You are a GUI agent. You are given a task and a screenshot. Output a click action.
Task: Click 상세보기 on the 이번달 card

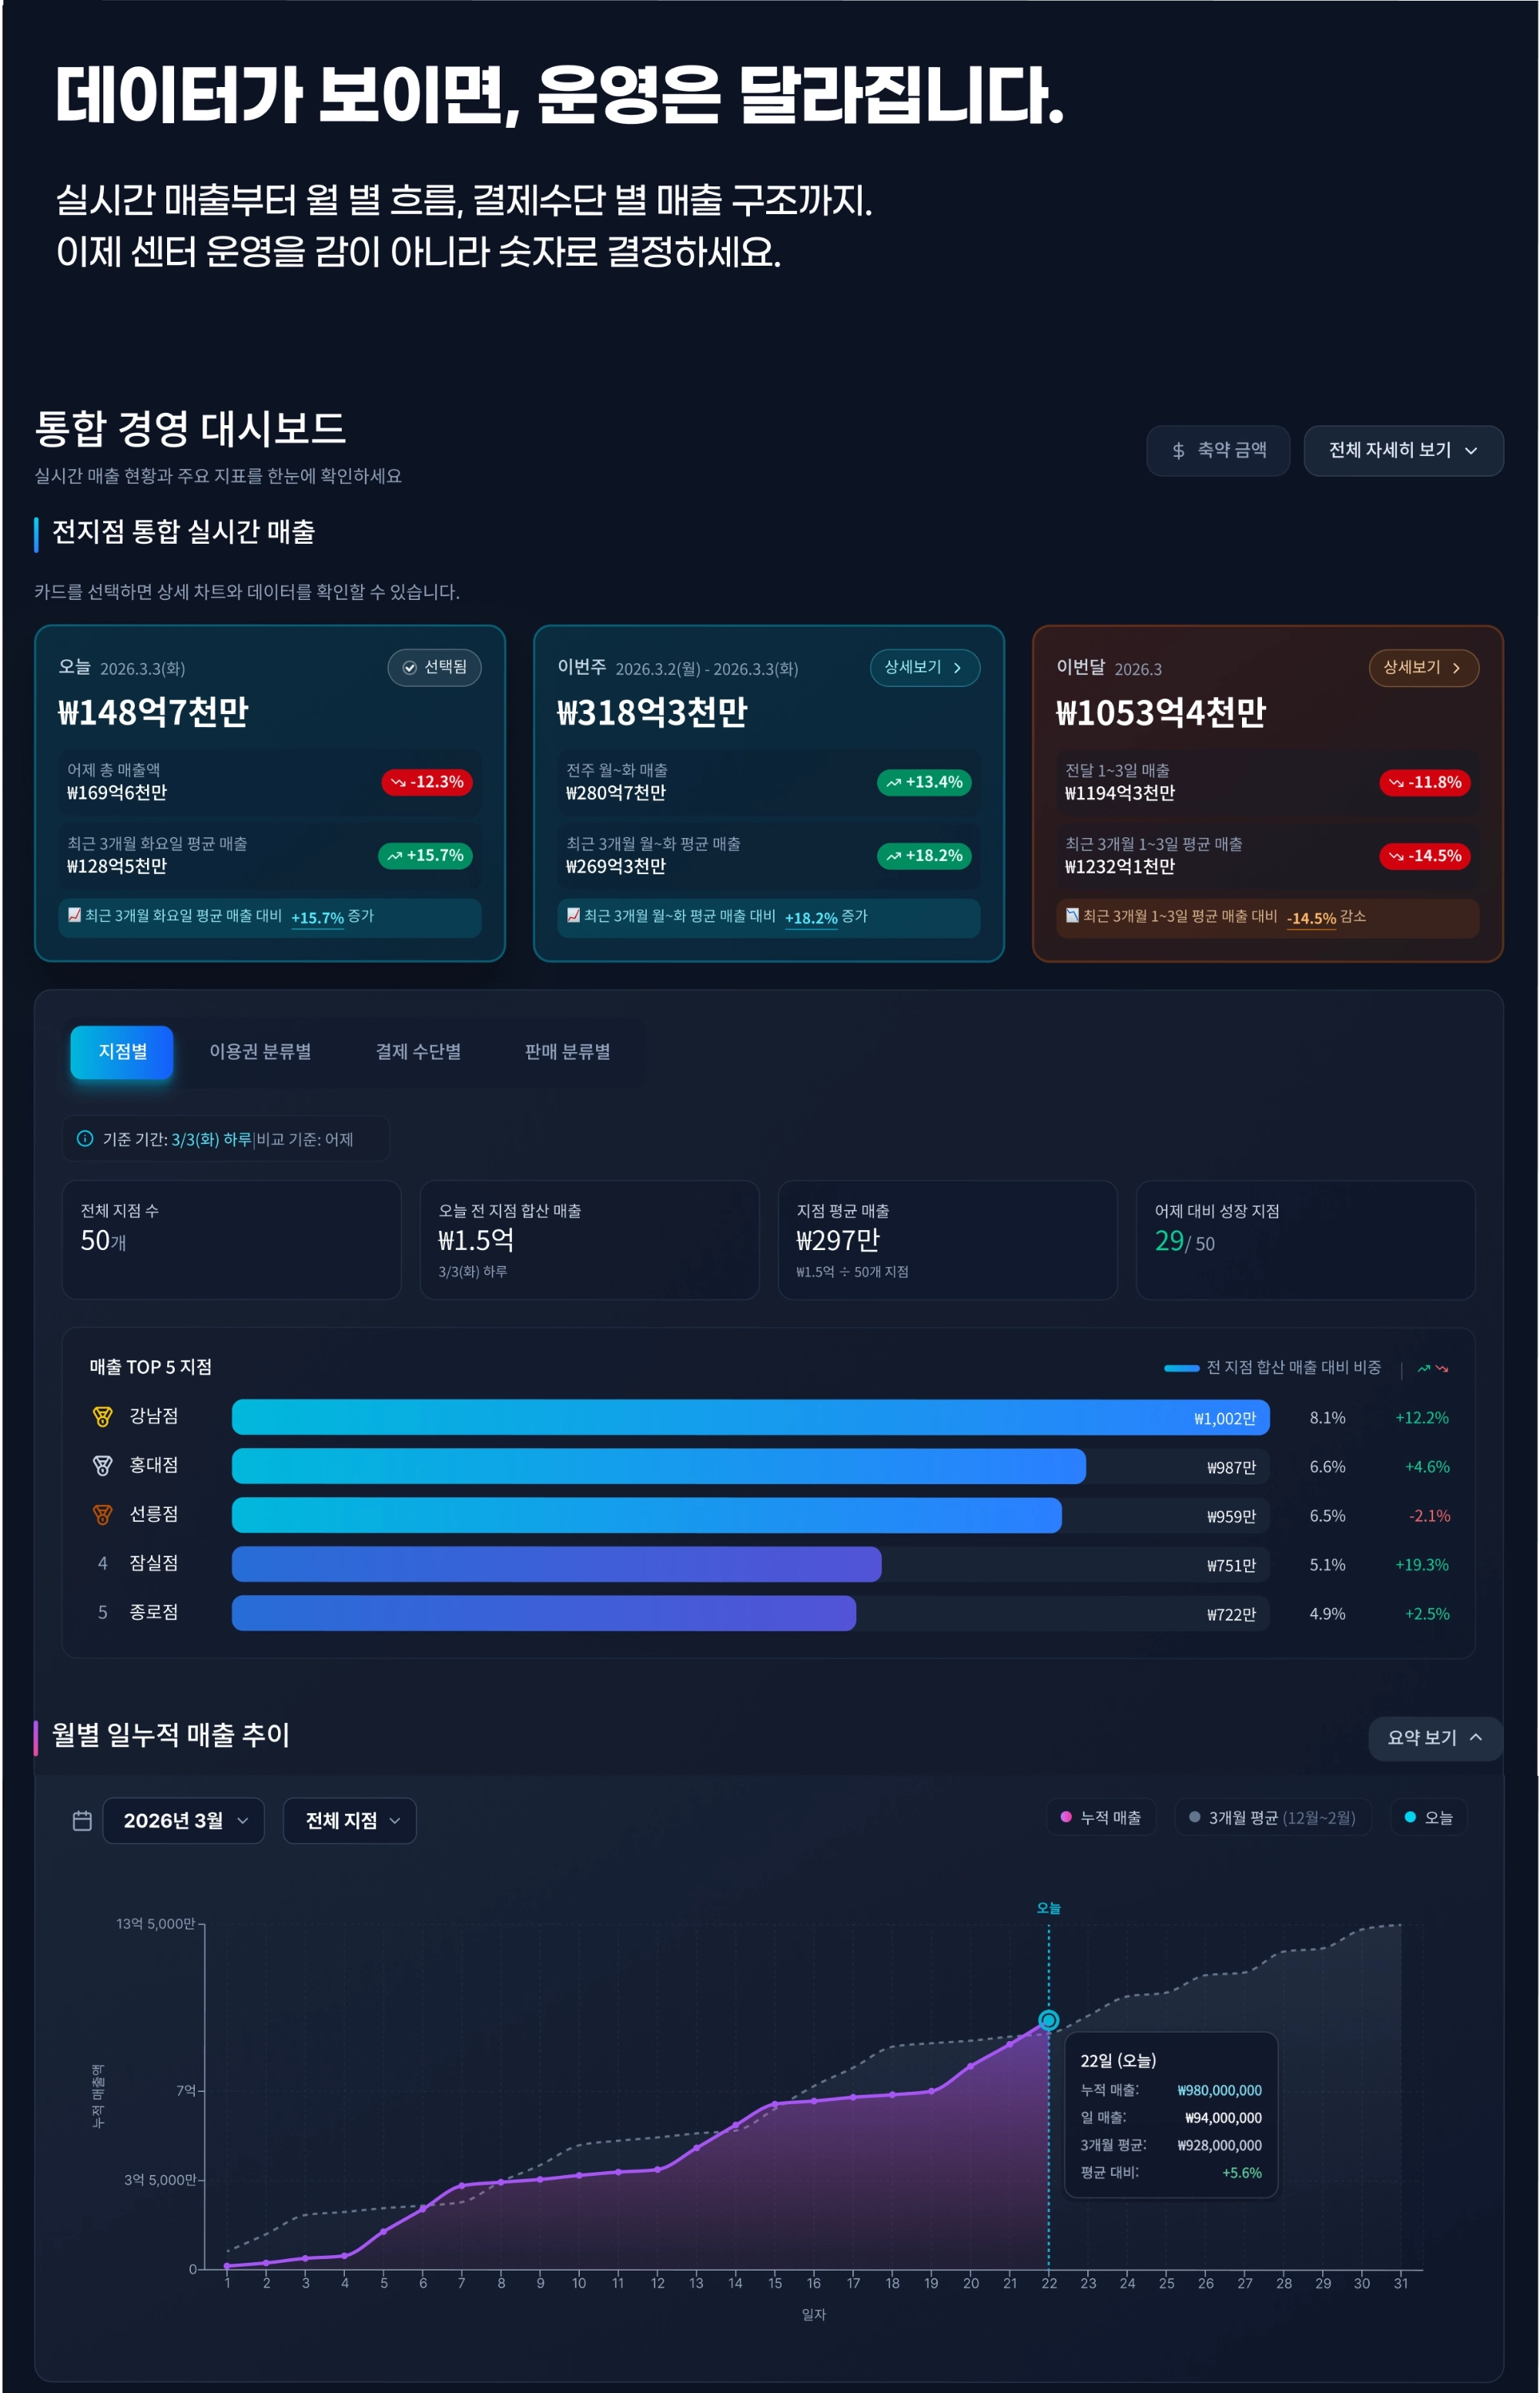click(x=1422, y=667)
